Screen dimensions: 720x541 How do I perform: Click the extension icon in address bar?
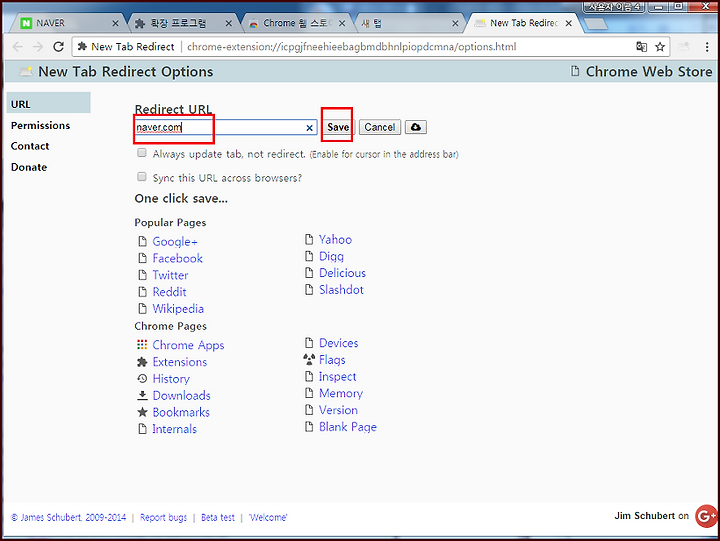[82, 46]
